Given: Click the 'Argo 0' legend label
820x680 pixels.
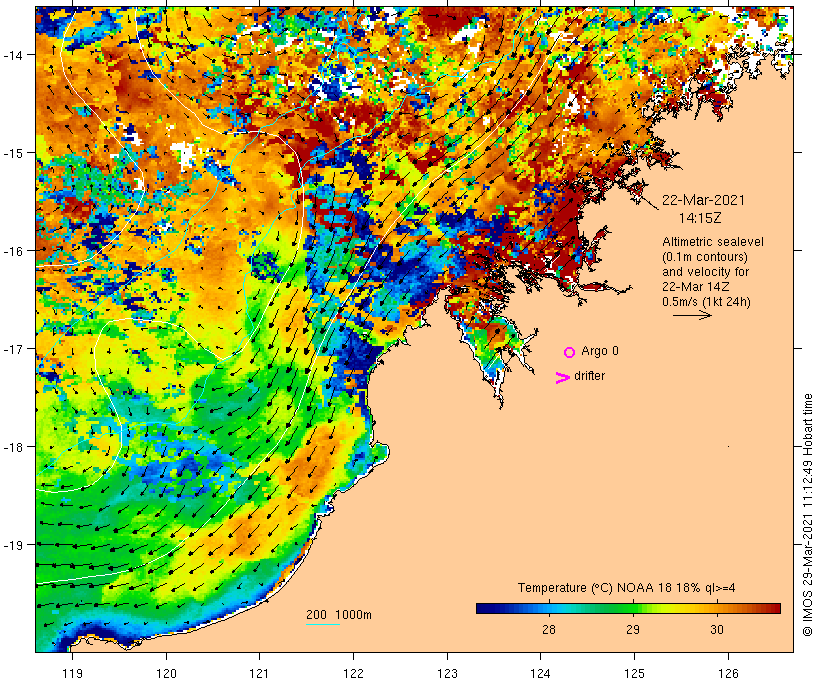Looking at the screenshot, I should 600,351.
